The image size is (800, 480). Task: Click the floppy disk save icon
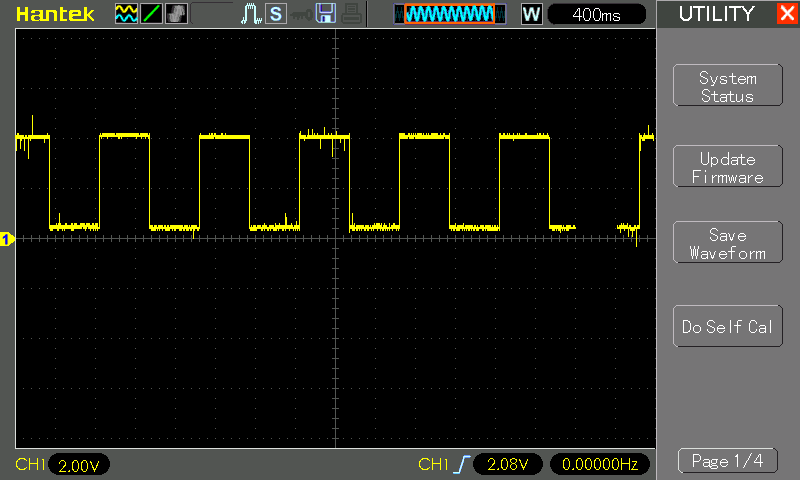coord(325,14)
